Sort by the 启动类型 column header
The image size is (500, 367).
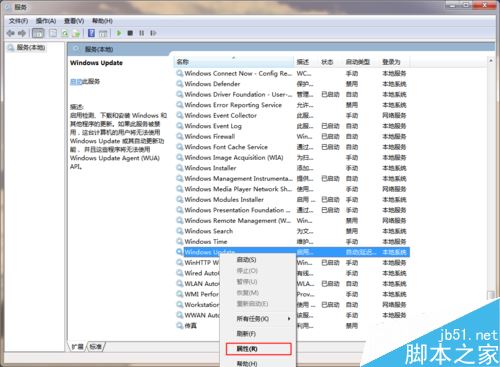coord(361,62)
